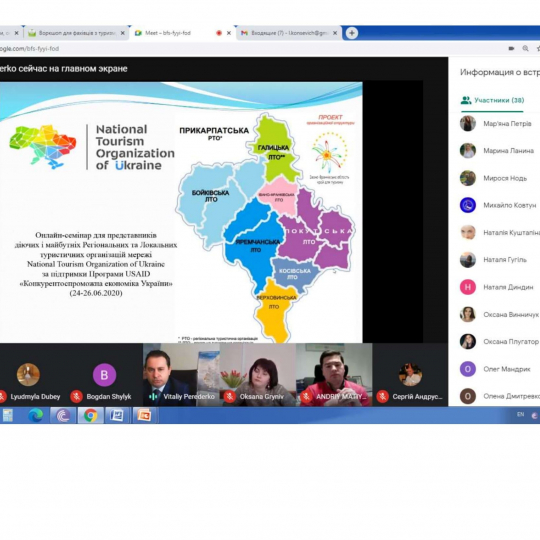Screen dimensions: 540x540
Task: Select participant Наталія Кушталіна
Action: click(x=500, y=232)
